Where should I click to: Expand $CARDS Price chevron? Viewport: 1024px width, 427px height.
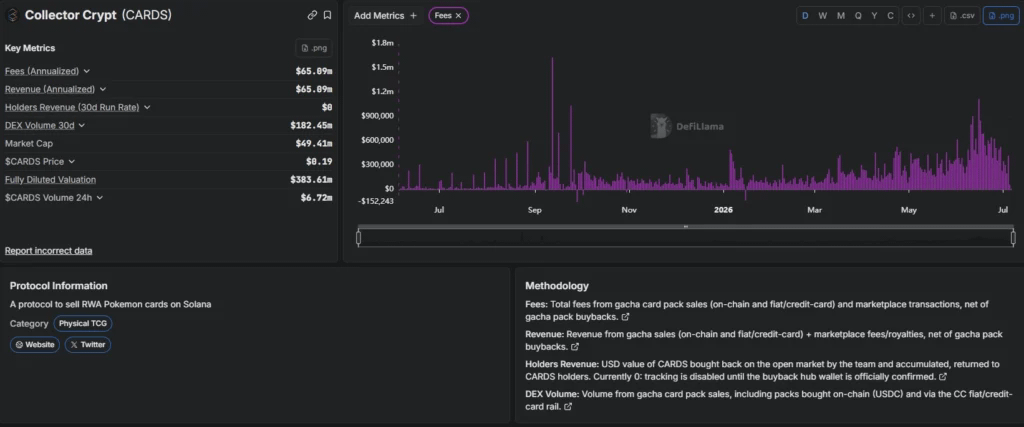pyautogui.click(x=71, y=161)
